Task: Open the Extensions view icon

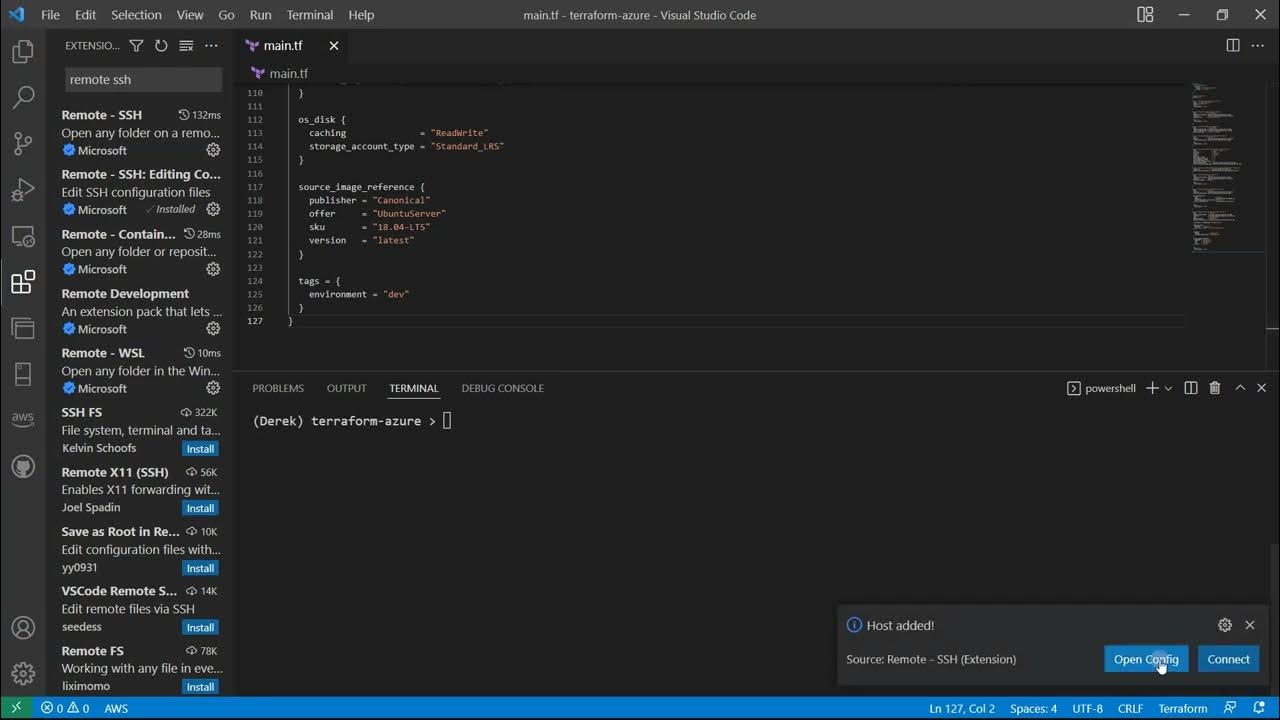Action: coord(23,282)
